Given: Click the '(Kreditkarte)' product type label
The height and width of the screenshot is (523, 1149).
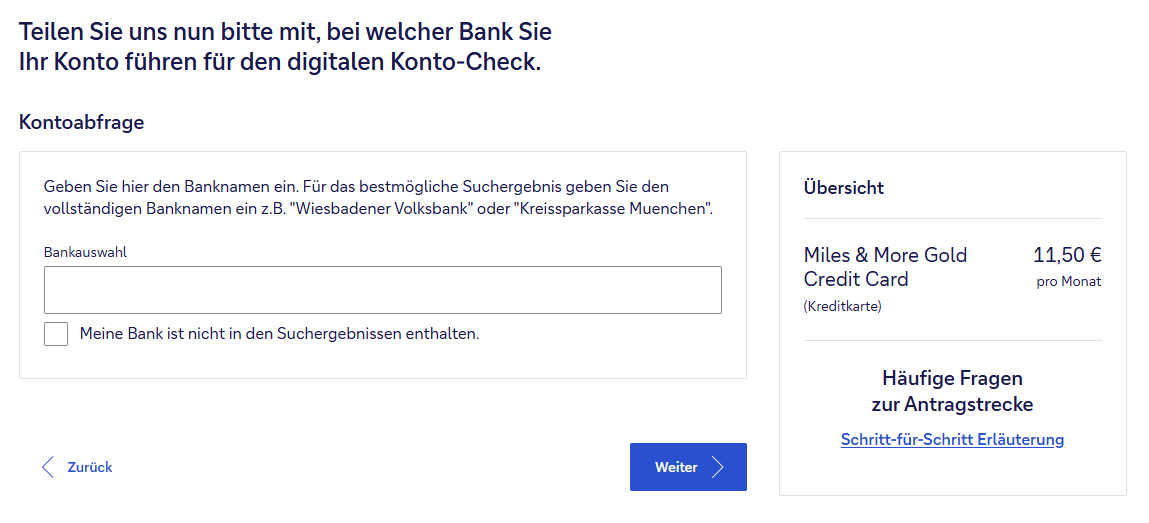Looking at the screenshot, I should (x=842, y=307).
